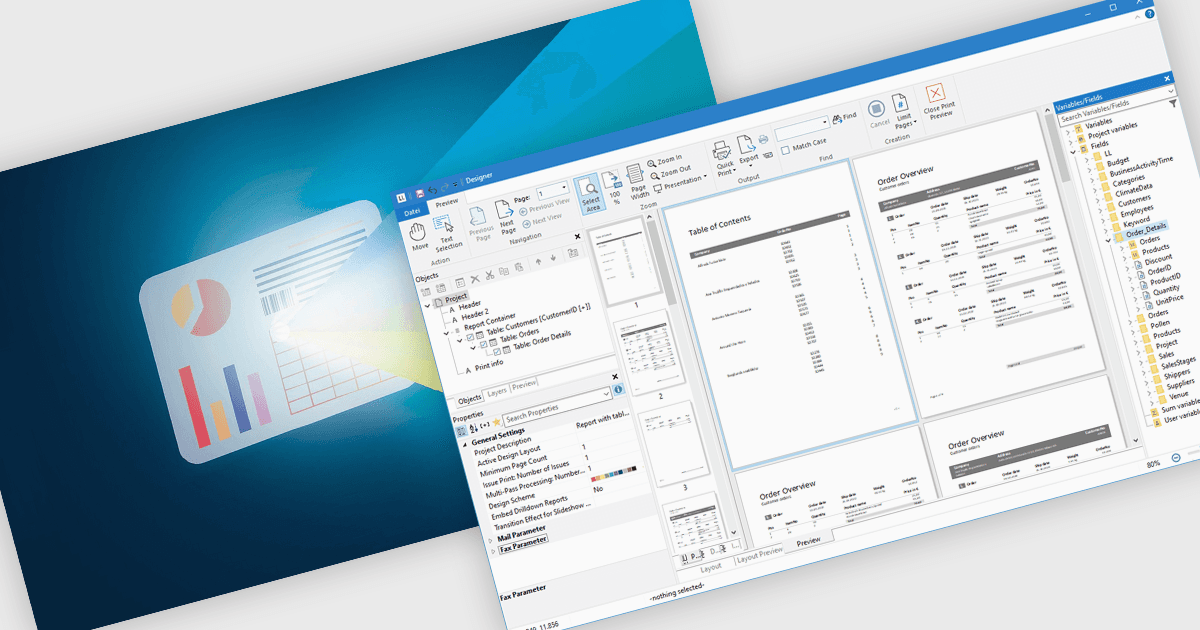The width and height of the screenshot is (1200, 630).
Task: Click Close Print Preview
Action: click(x=936, y=101)
